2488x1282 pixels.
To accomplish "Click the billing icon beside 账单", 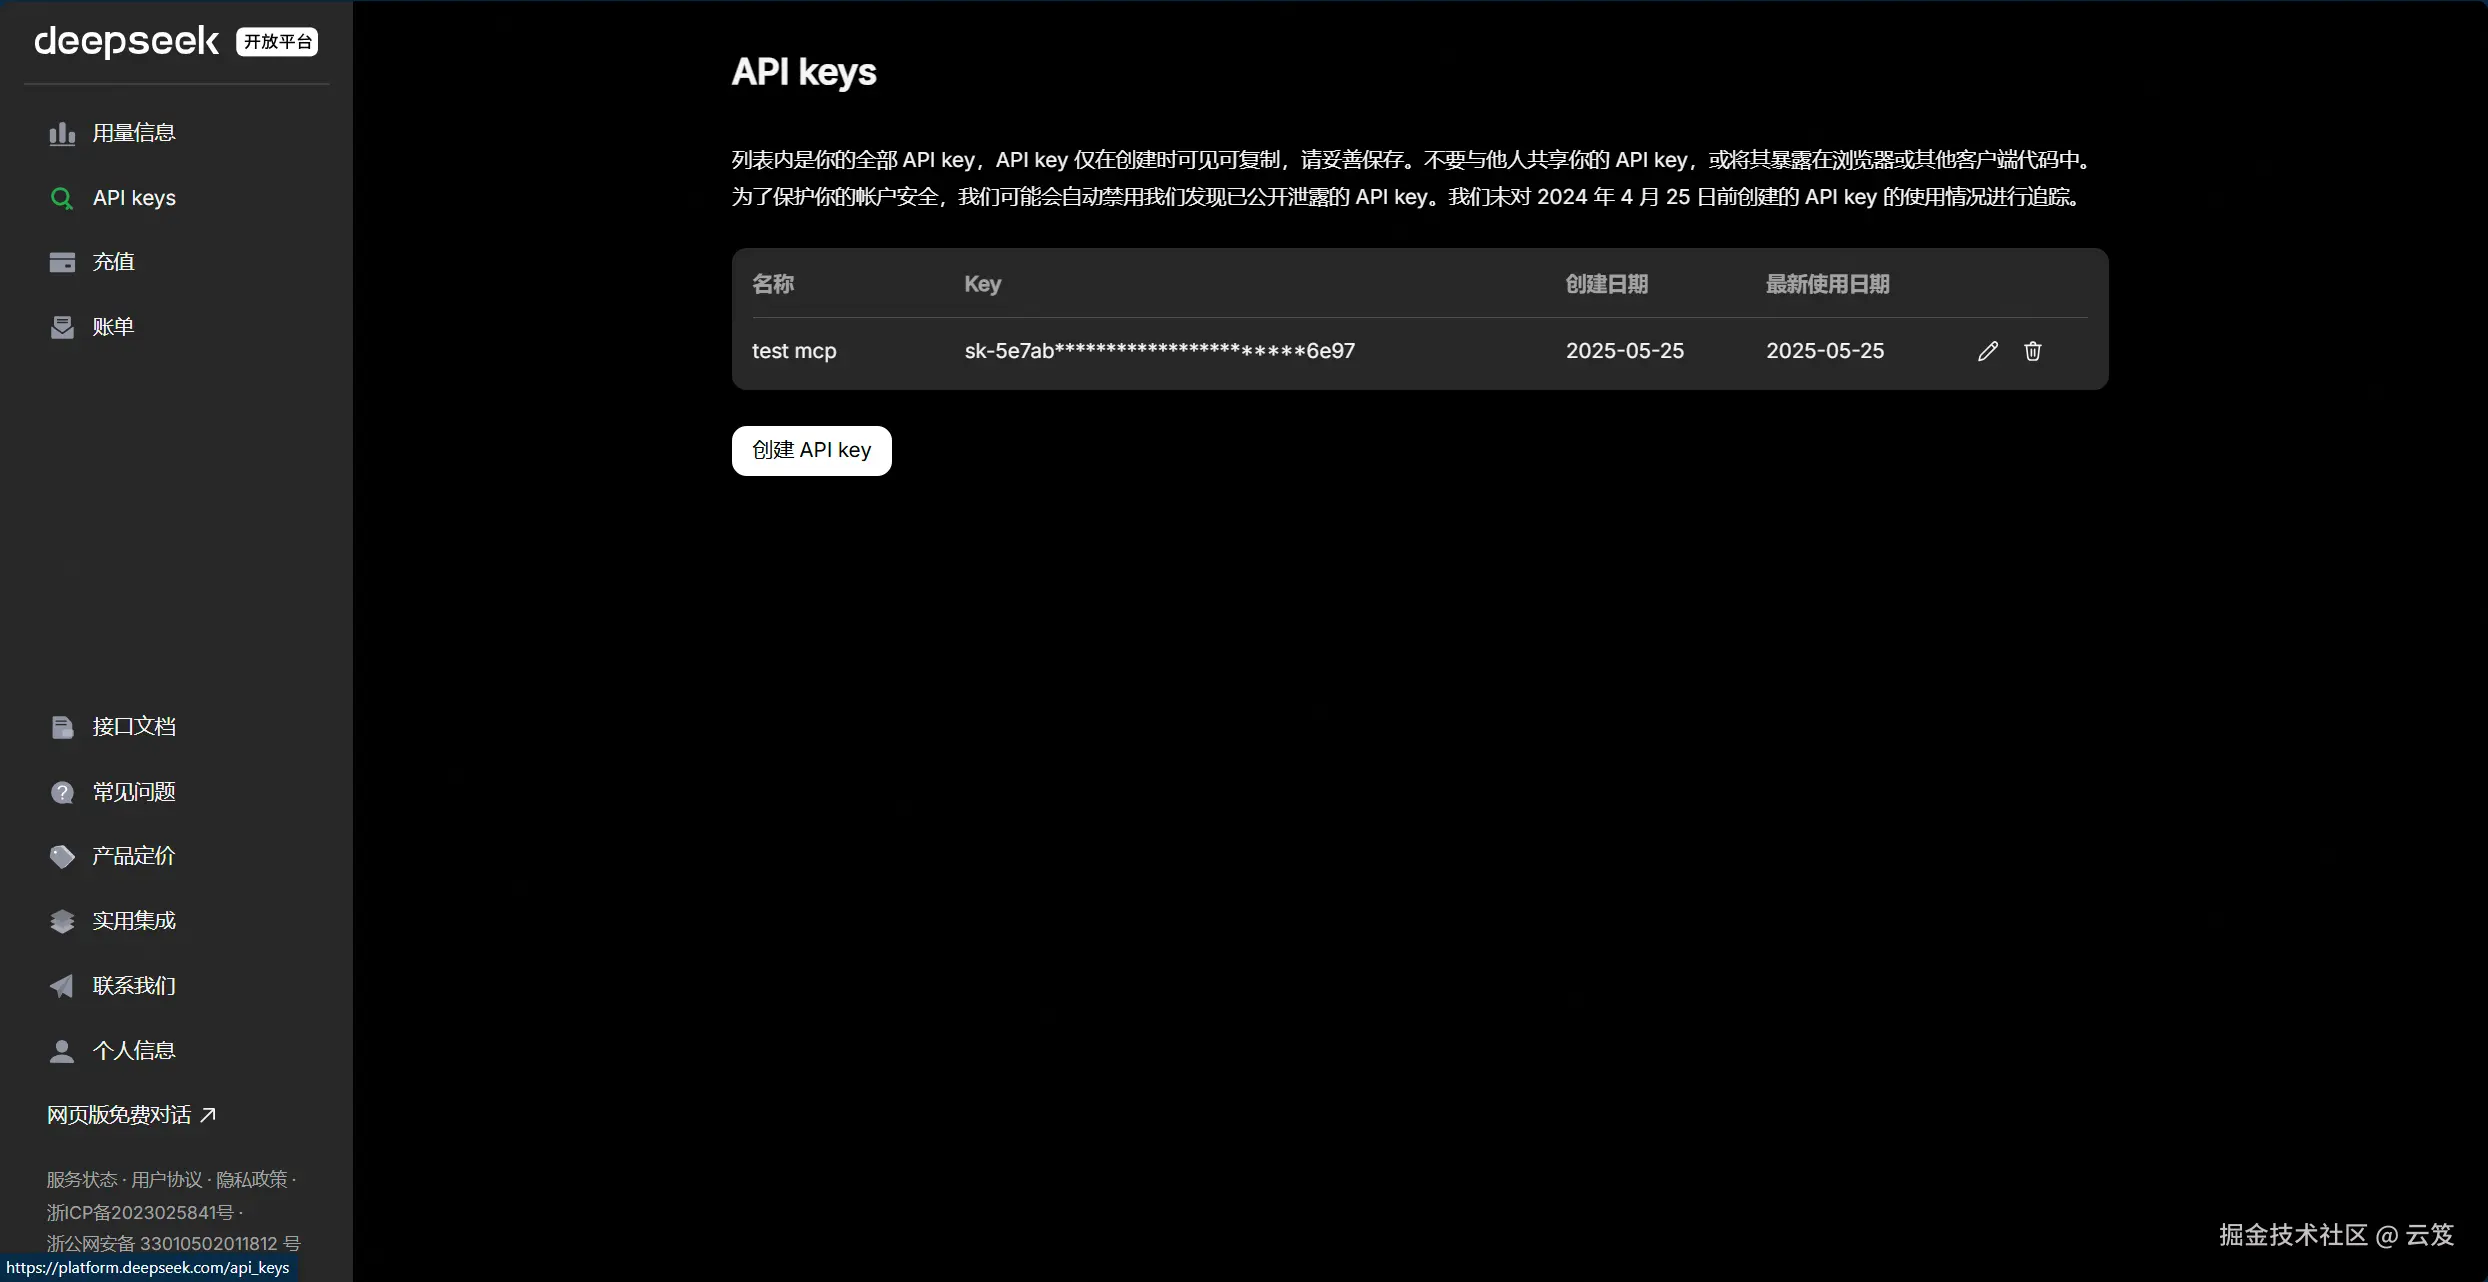I will click(x=62, y=327).
